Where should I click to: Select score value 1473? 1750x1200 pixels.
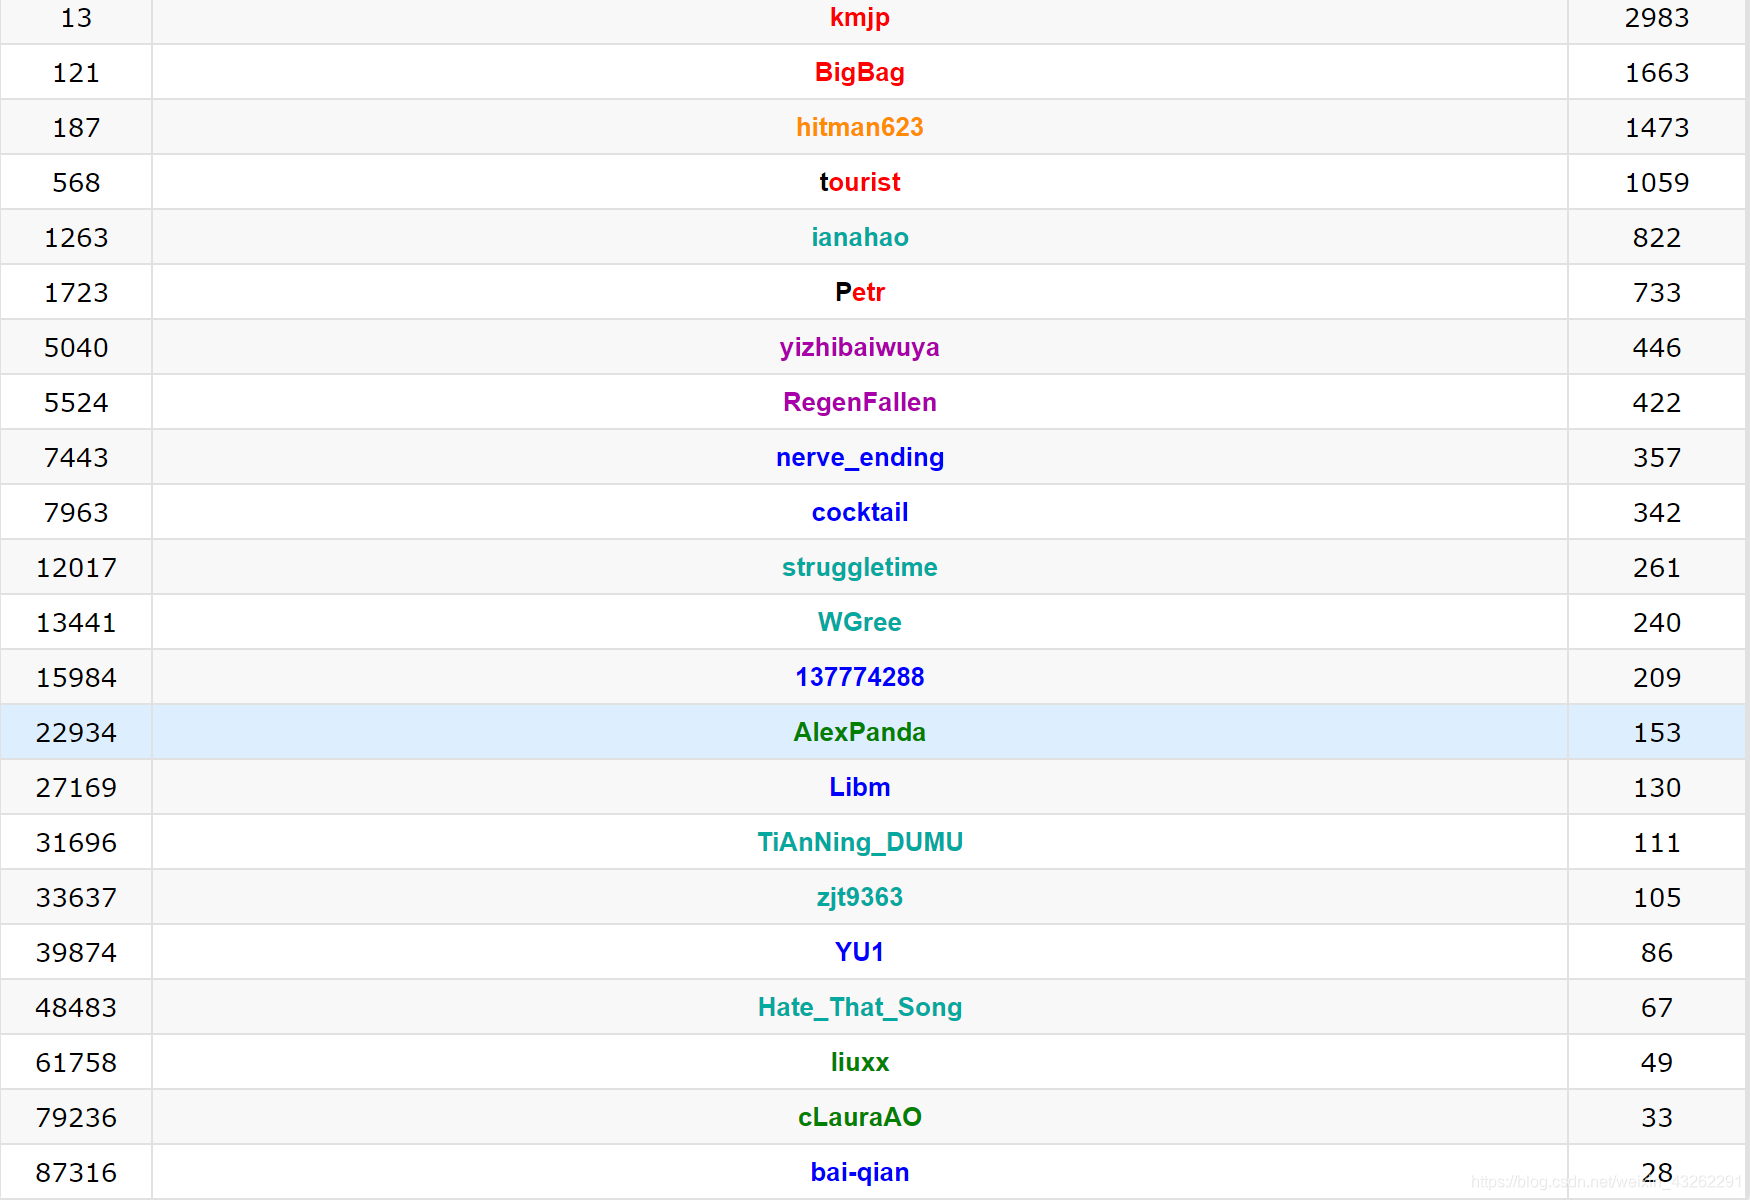pyautogui.click(x=1656, y=127)
